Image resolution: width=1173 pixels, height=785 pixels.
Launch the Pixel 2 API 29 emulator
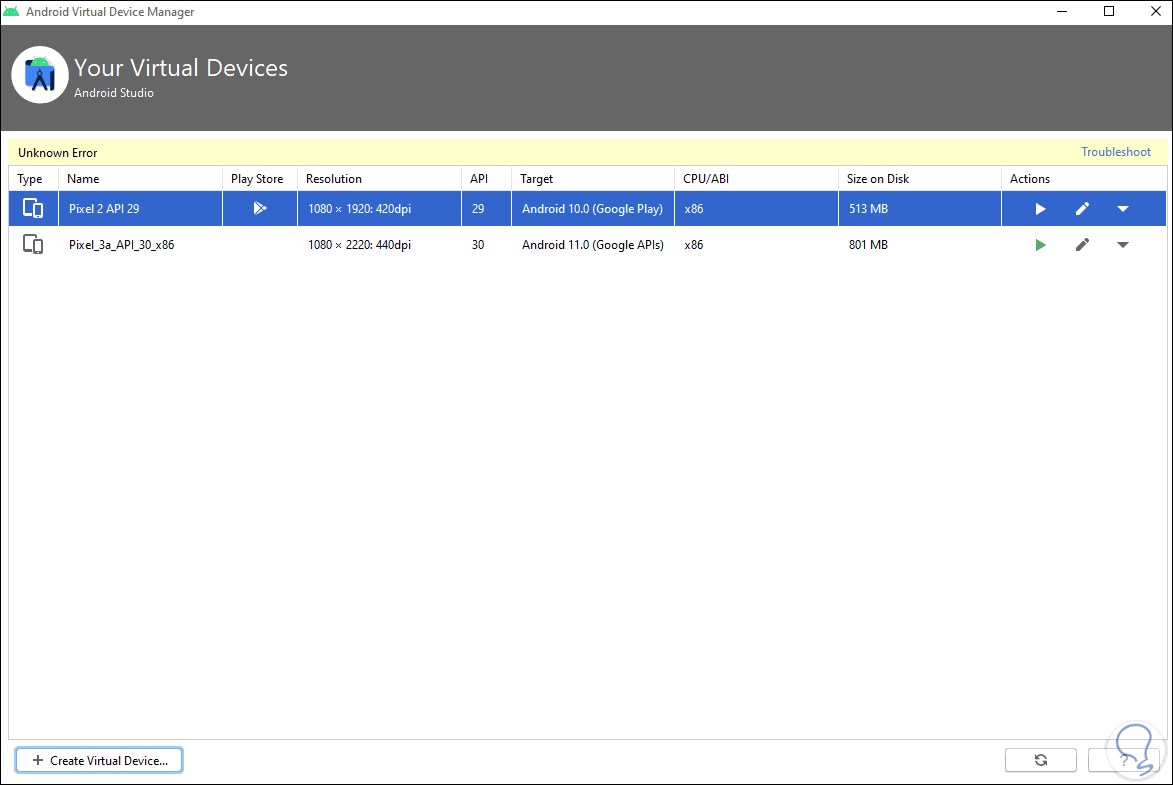click(1040, 209)
